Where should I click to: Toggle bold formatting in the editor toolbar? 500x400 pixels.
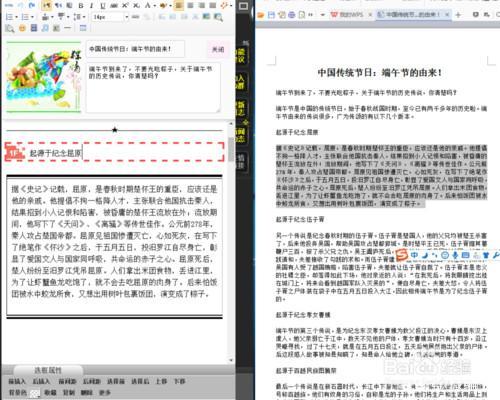click(x=81, y=5)
